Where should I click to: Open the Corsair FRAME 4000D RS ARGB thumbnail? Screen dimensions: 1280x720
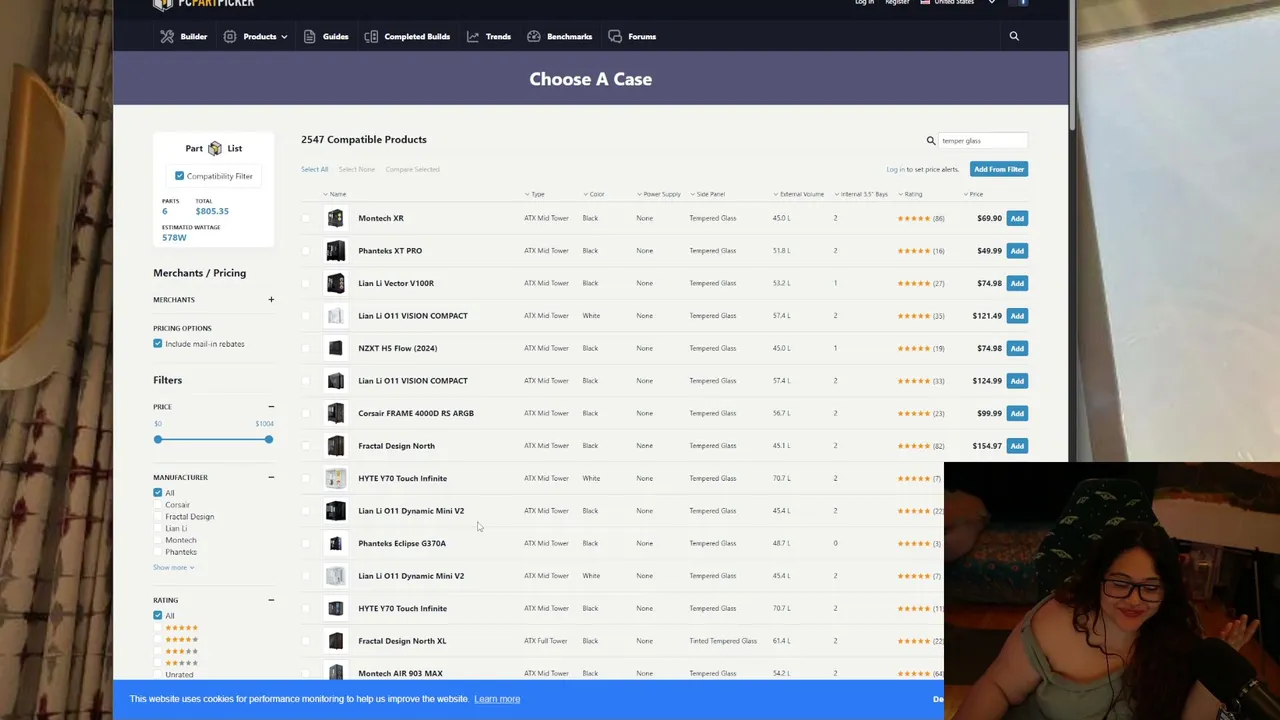click(x=335, y=413)
